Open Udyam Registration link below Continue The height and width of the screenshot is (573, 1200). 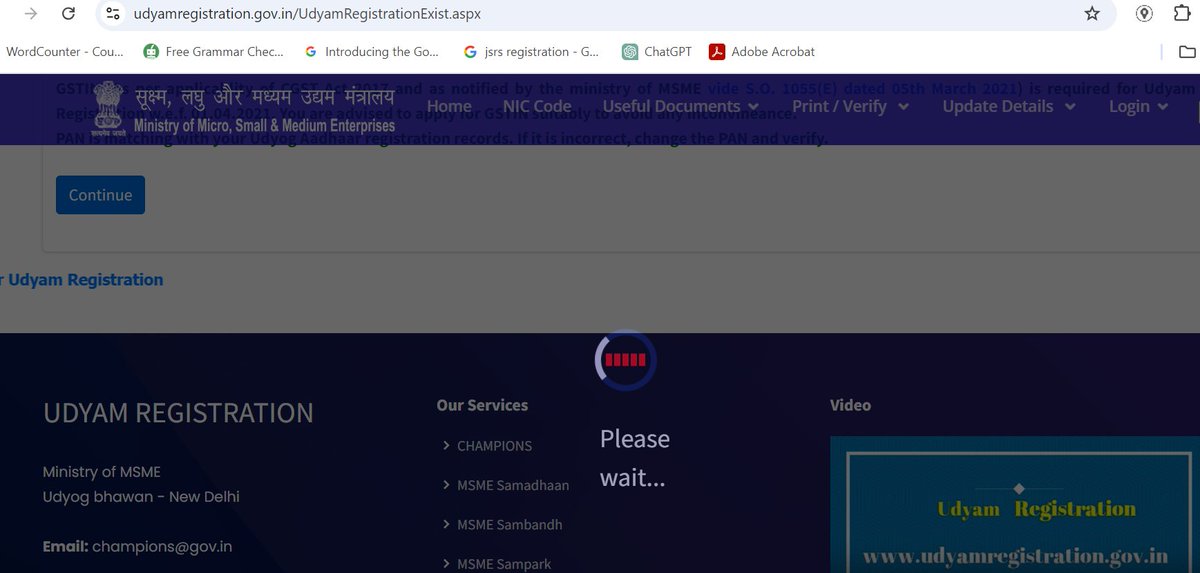(82, 280)
